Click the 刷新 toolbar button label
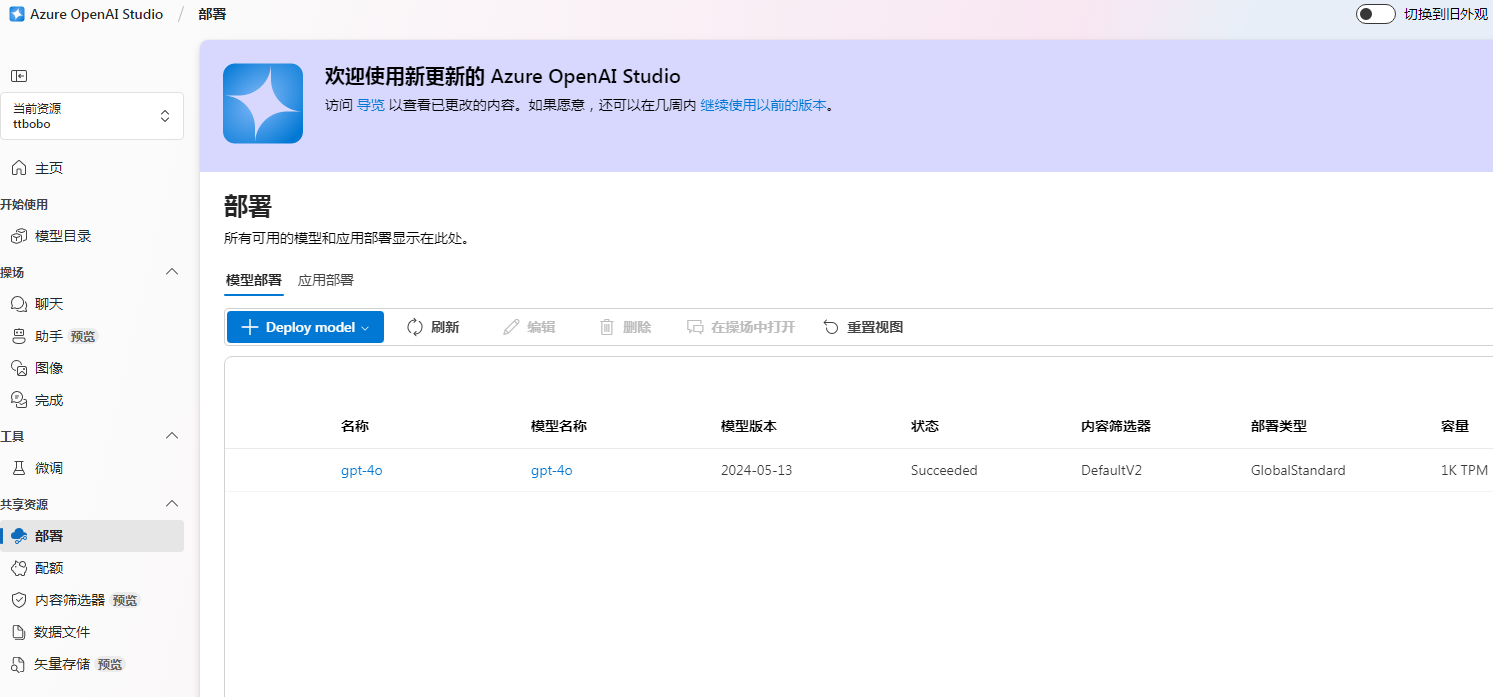Screen dimensions: 1493x697 click(x=445, y=327)
